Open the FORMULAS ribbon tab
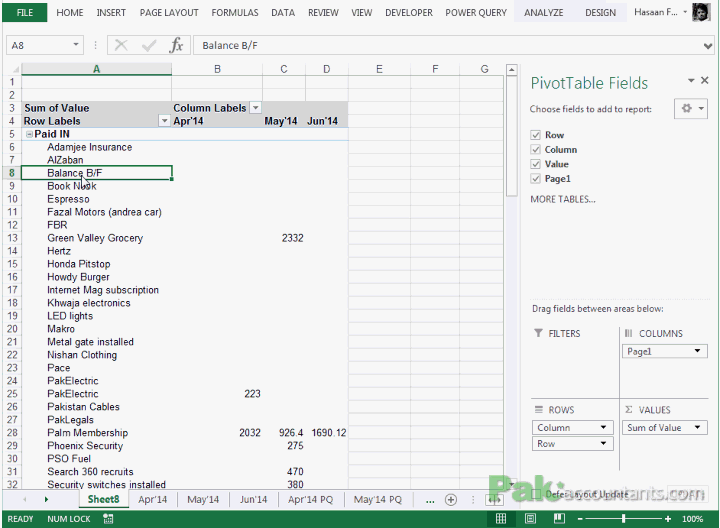 pyautogui.click(x=235, y=13)
